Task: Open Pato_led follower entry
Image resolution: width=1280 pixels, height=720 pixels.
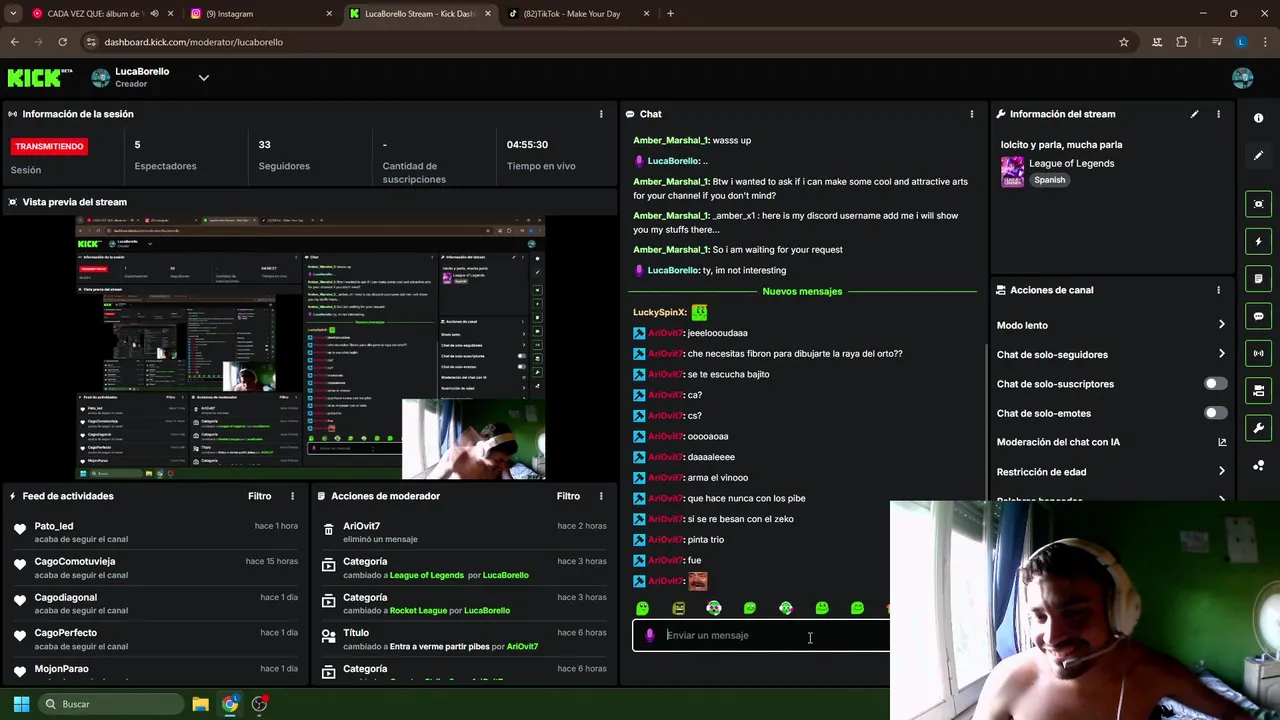Action: 155,532
